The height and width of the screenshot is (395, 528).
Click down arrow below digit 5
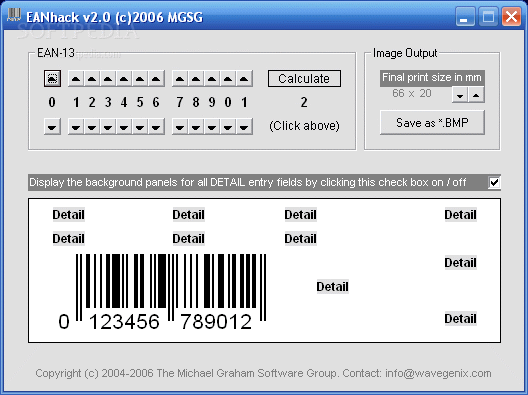pyautogui.click(x=140, y=127)
